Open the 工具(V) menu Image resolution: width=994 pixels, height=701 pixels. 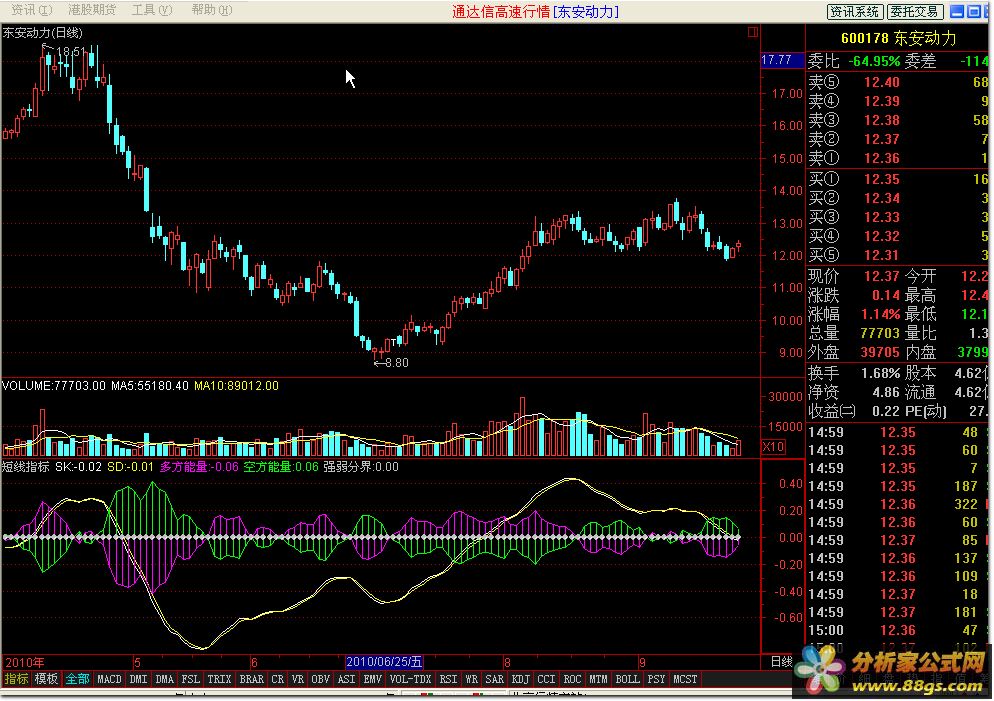click(152, 10)
